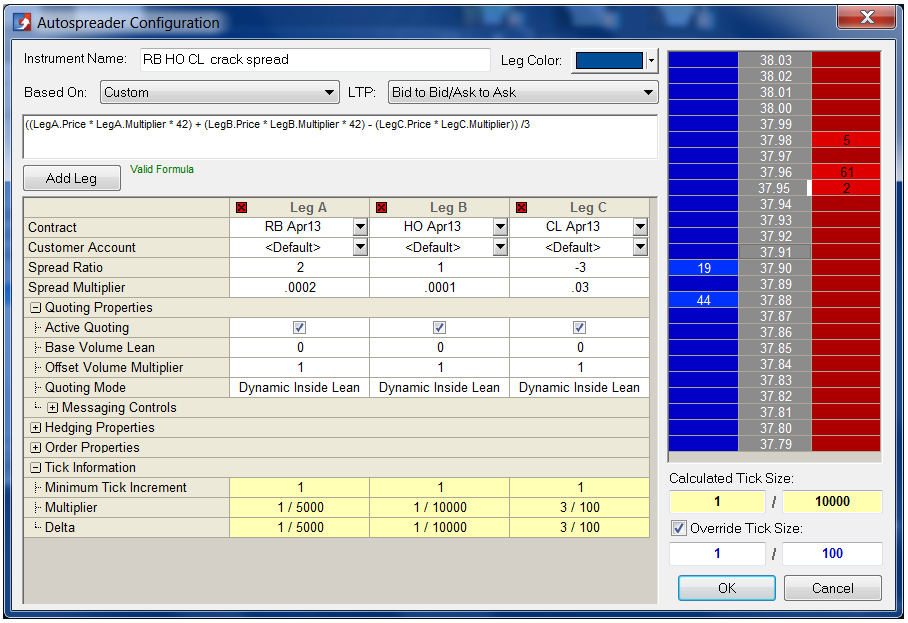Disable the Override Tick Size checkbox
This screenshot has width=908, height=623.
(x=679, y=529)
